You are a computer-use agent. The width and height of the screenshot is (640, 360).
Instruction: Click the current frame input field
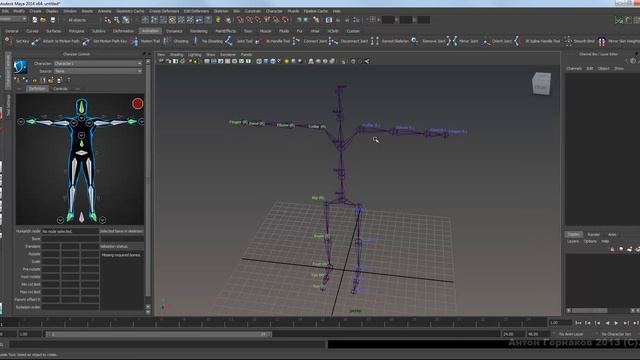(560, 322)
